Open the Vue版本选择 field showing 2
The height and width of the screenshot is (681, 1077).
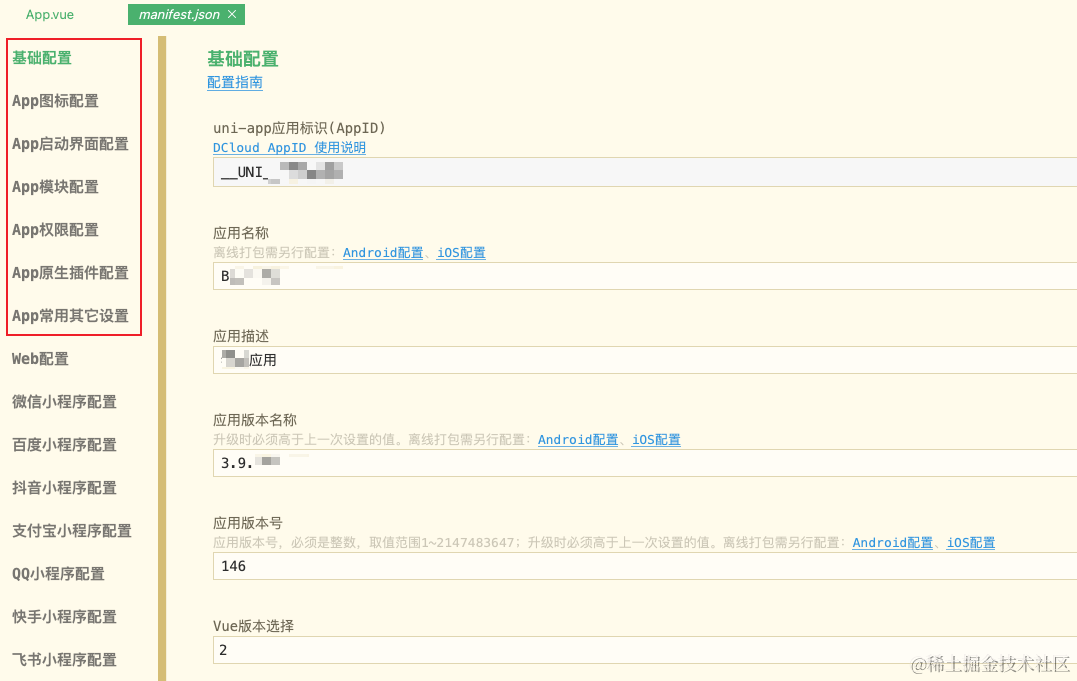645,650
